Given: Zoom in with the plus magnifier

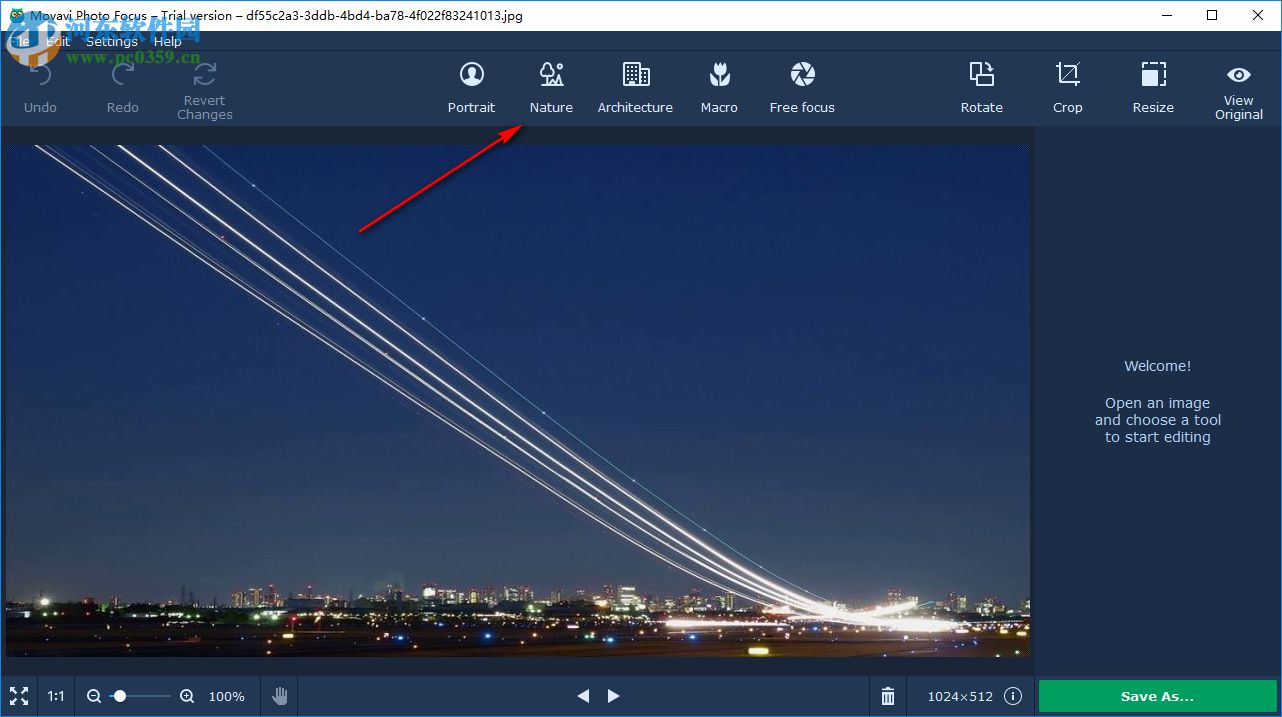Looking at the screenshot, I should click(187, 696).
